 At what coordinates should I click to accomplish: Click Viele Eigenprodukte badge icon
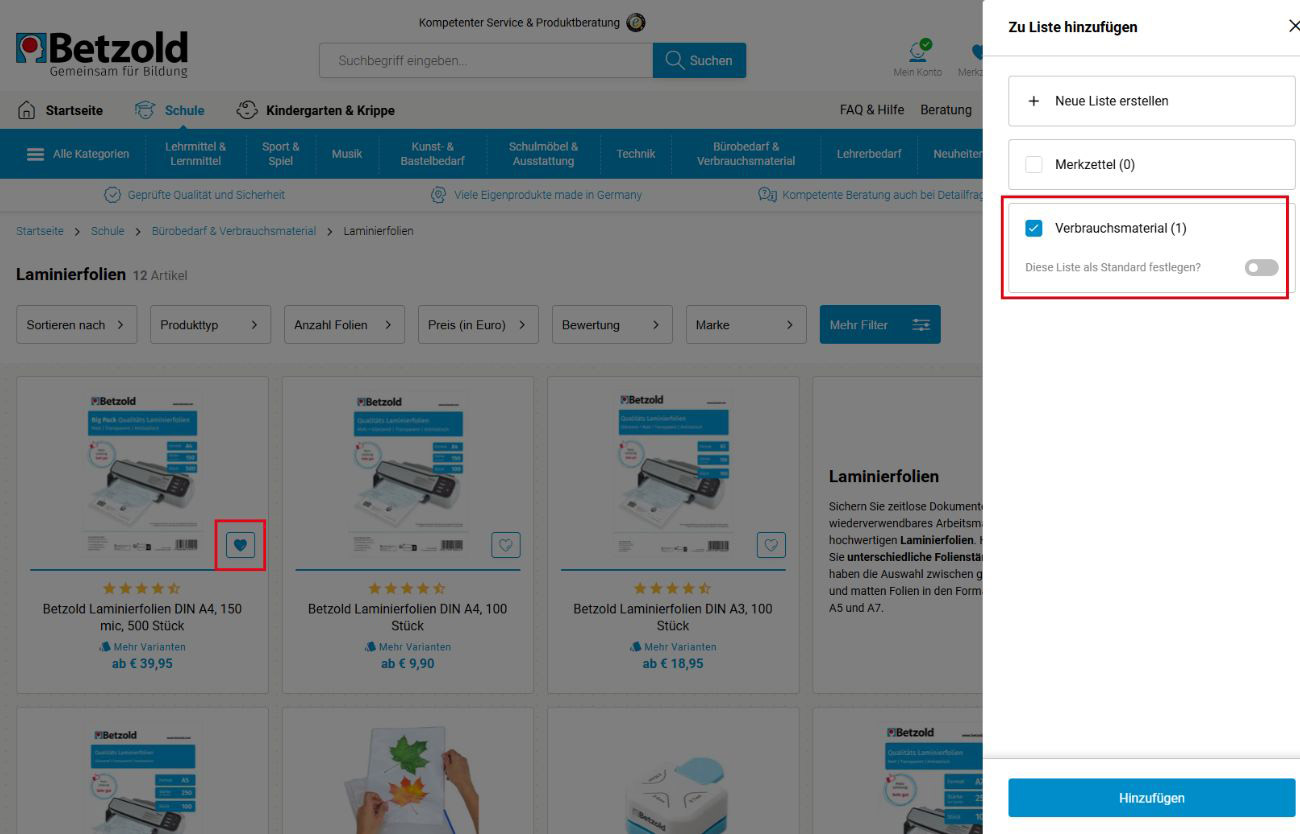[438, 195]
